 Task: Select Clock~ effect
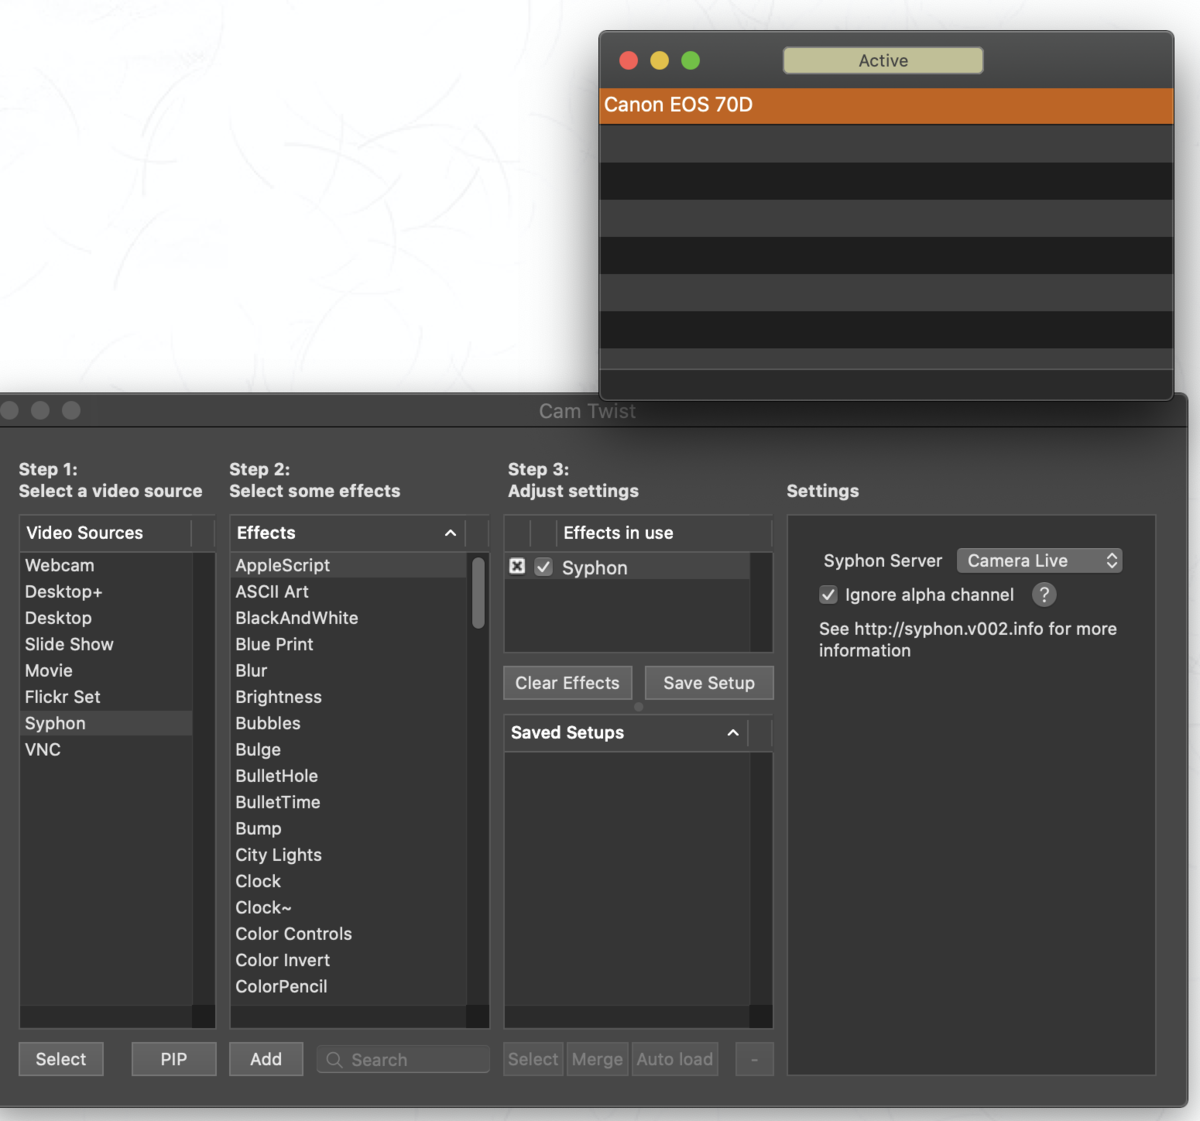(348, 908)
